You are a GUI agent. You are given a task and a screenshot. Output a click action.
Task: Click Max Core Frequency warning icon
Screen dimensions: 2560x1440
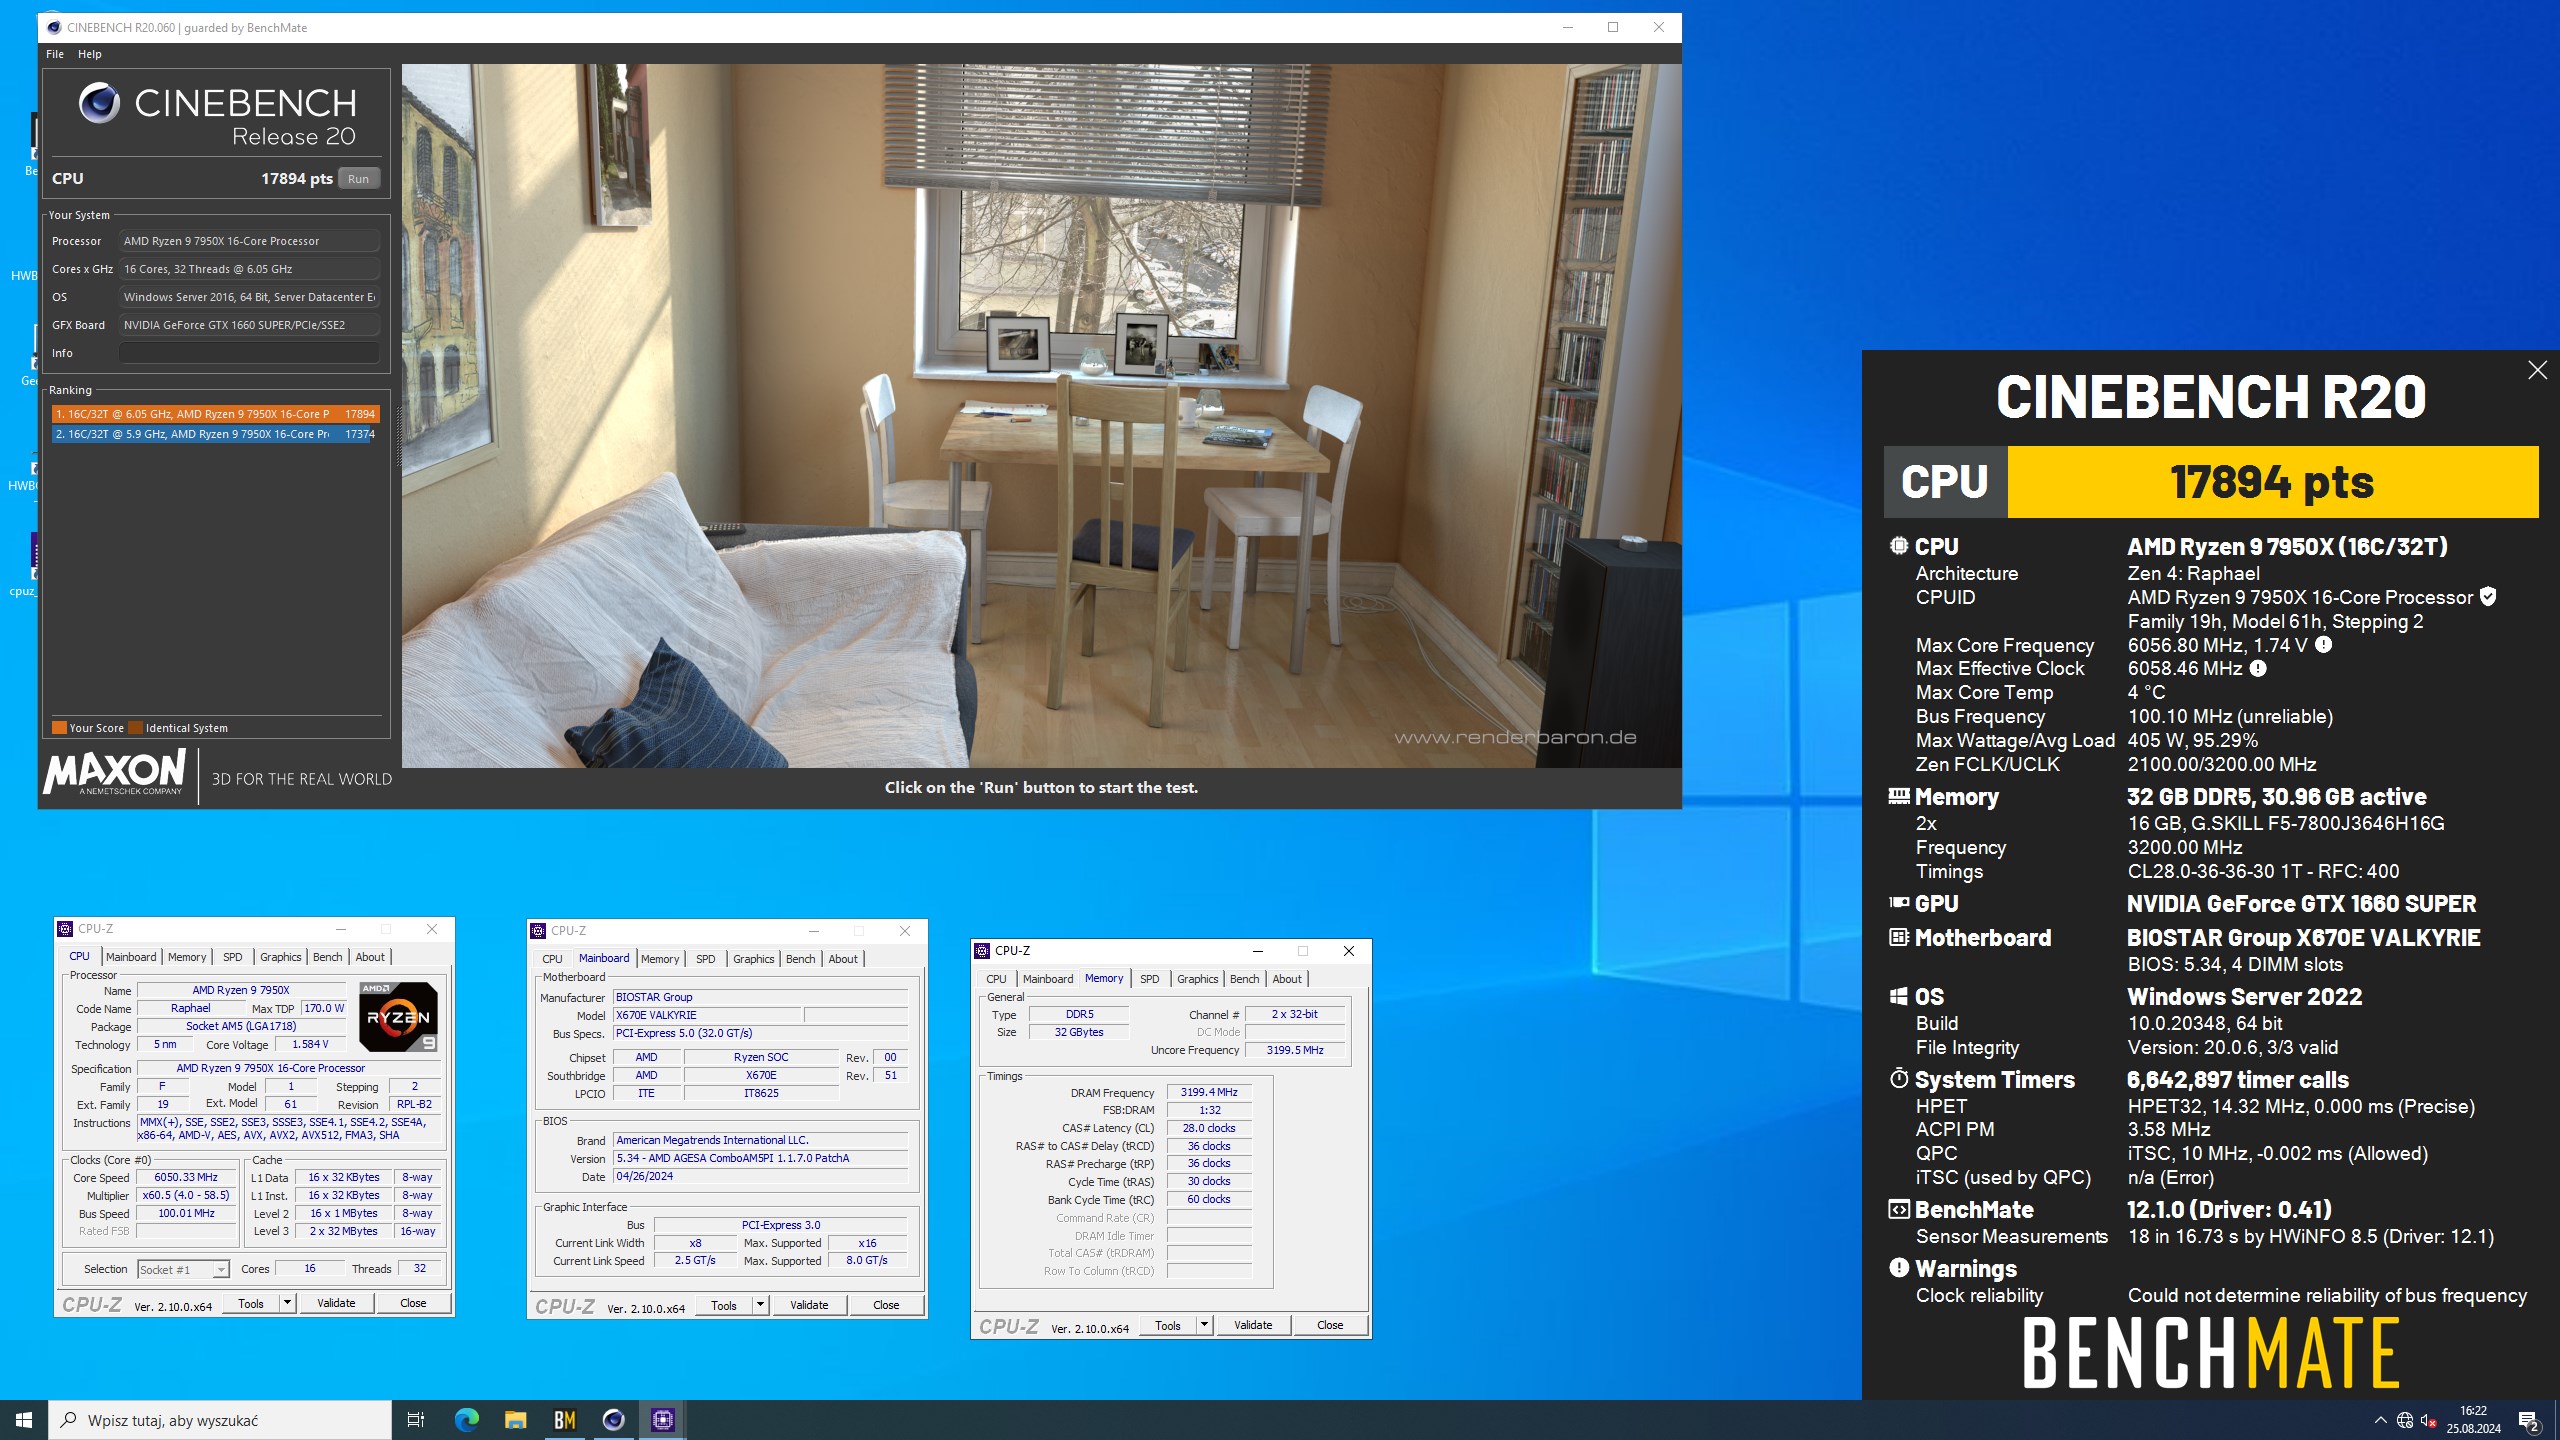(x=2324, y=645)
